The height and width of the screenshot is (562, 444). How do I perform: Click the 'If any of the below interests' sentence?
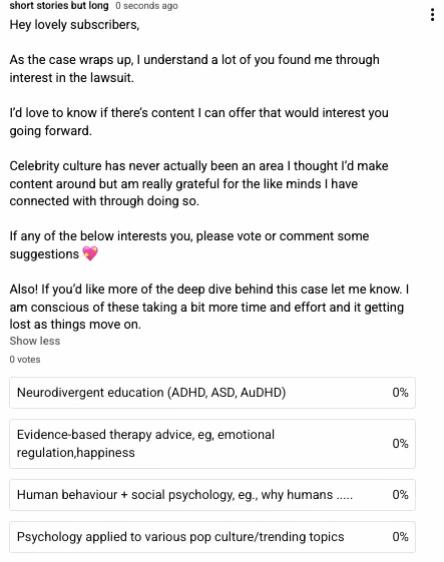189,245
